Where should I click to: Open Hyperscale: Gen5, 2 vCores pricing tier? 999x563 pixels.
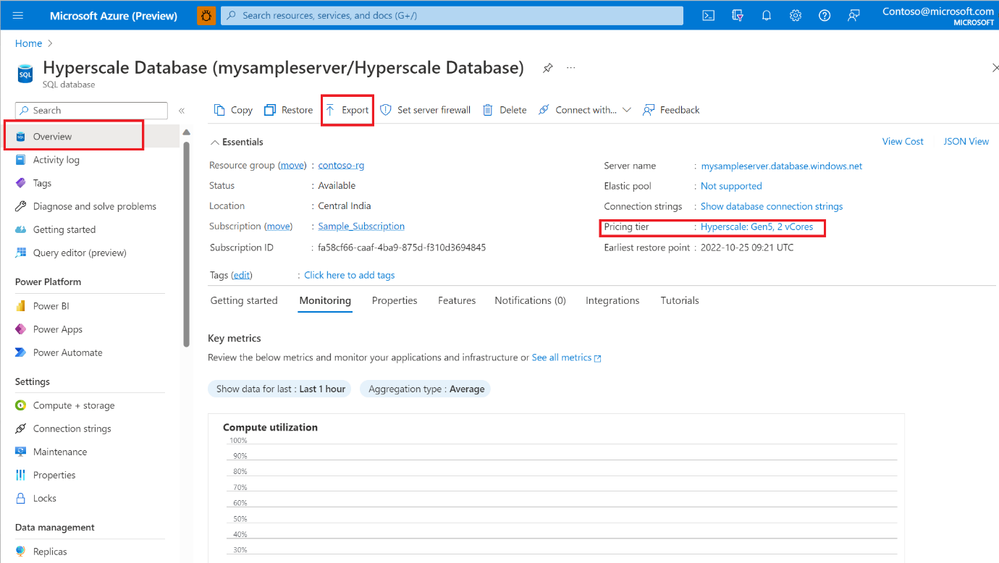pyautogui.click(x=757, y=227)
